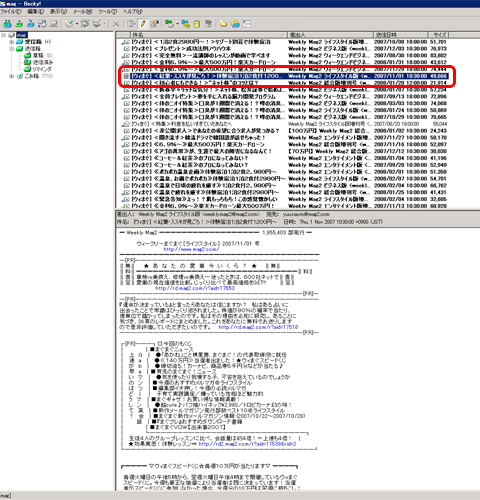
Task: Sort list by サイズ column header
Action: tap(439, 35)
